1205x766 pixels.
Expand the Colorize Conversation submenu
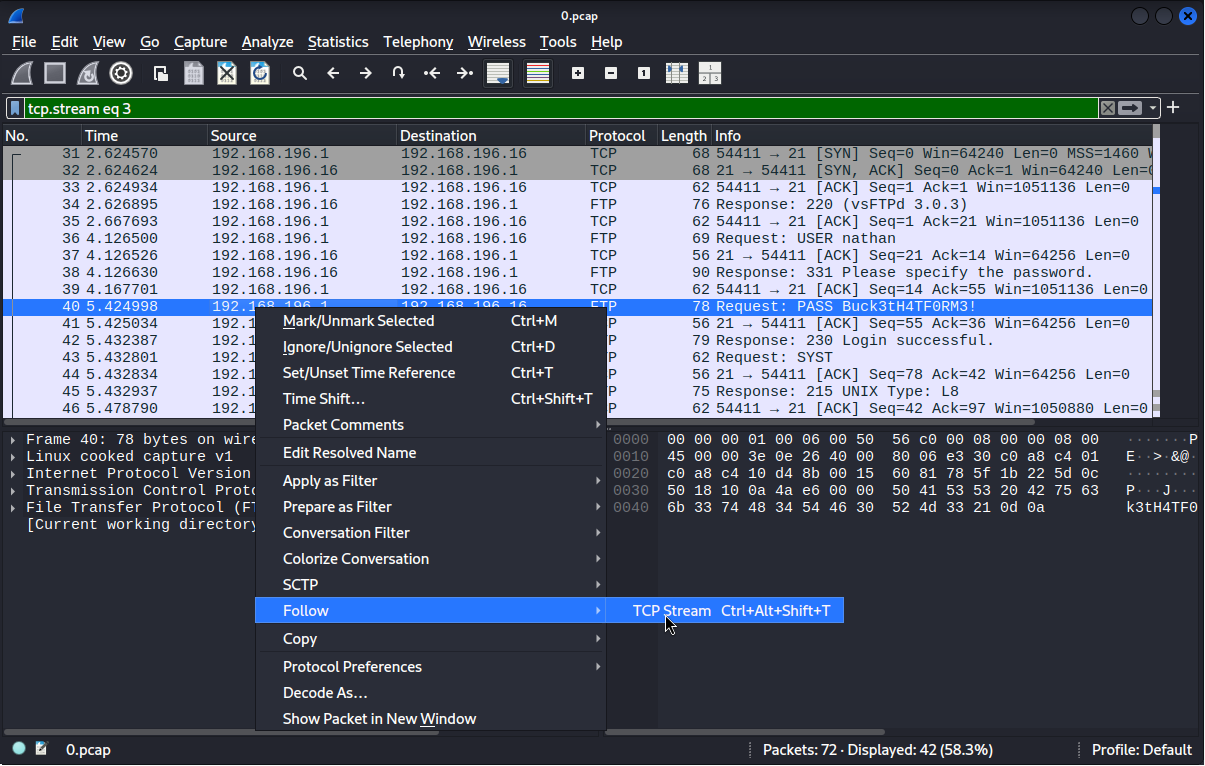point(431,559)
